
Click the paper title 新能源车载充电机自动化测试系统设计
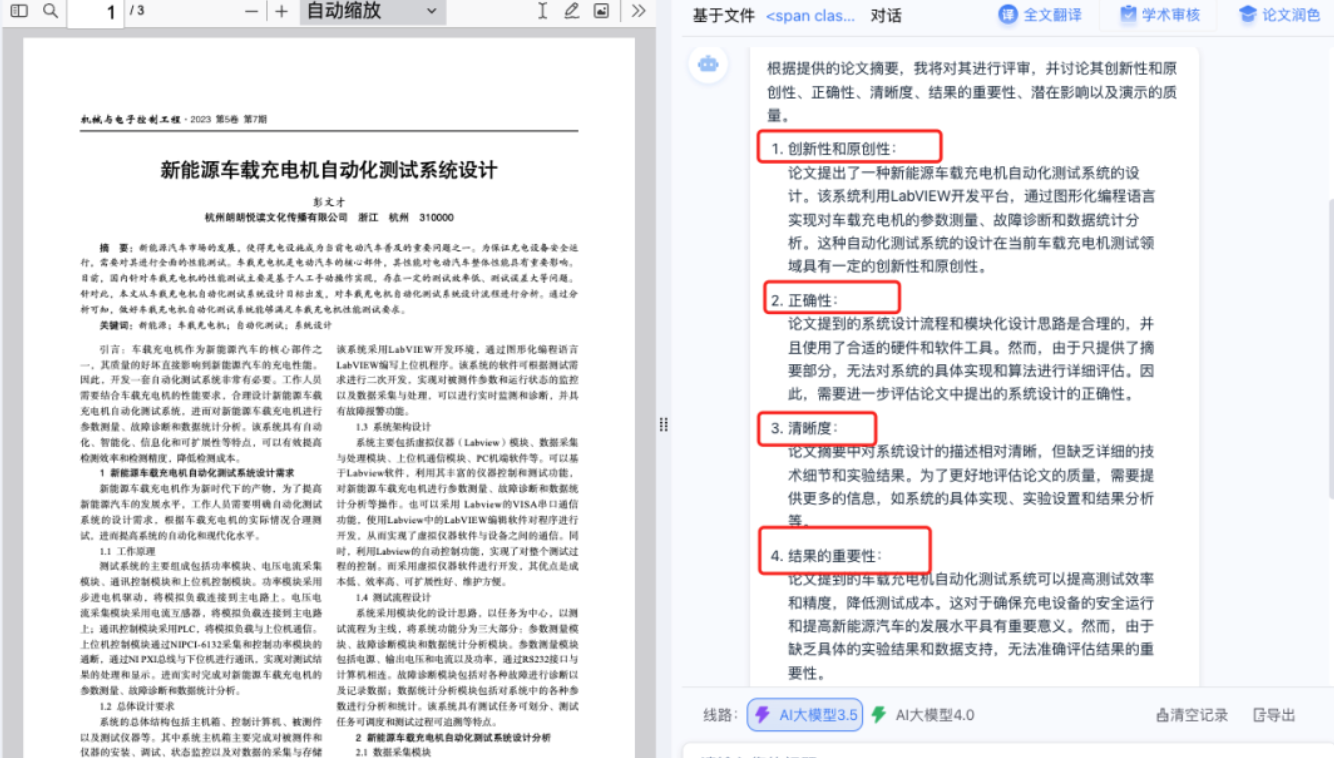328,170
